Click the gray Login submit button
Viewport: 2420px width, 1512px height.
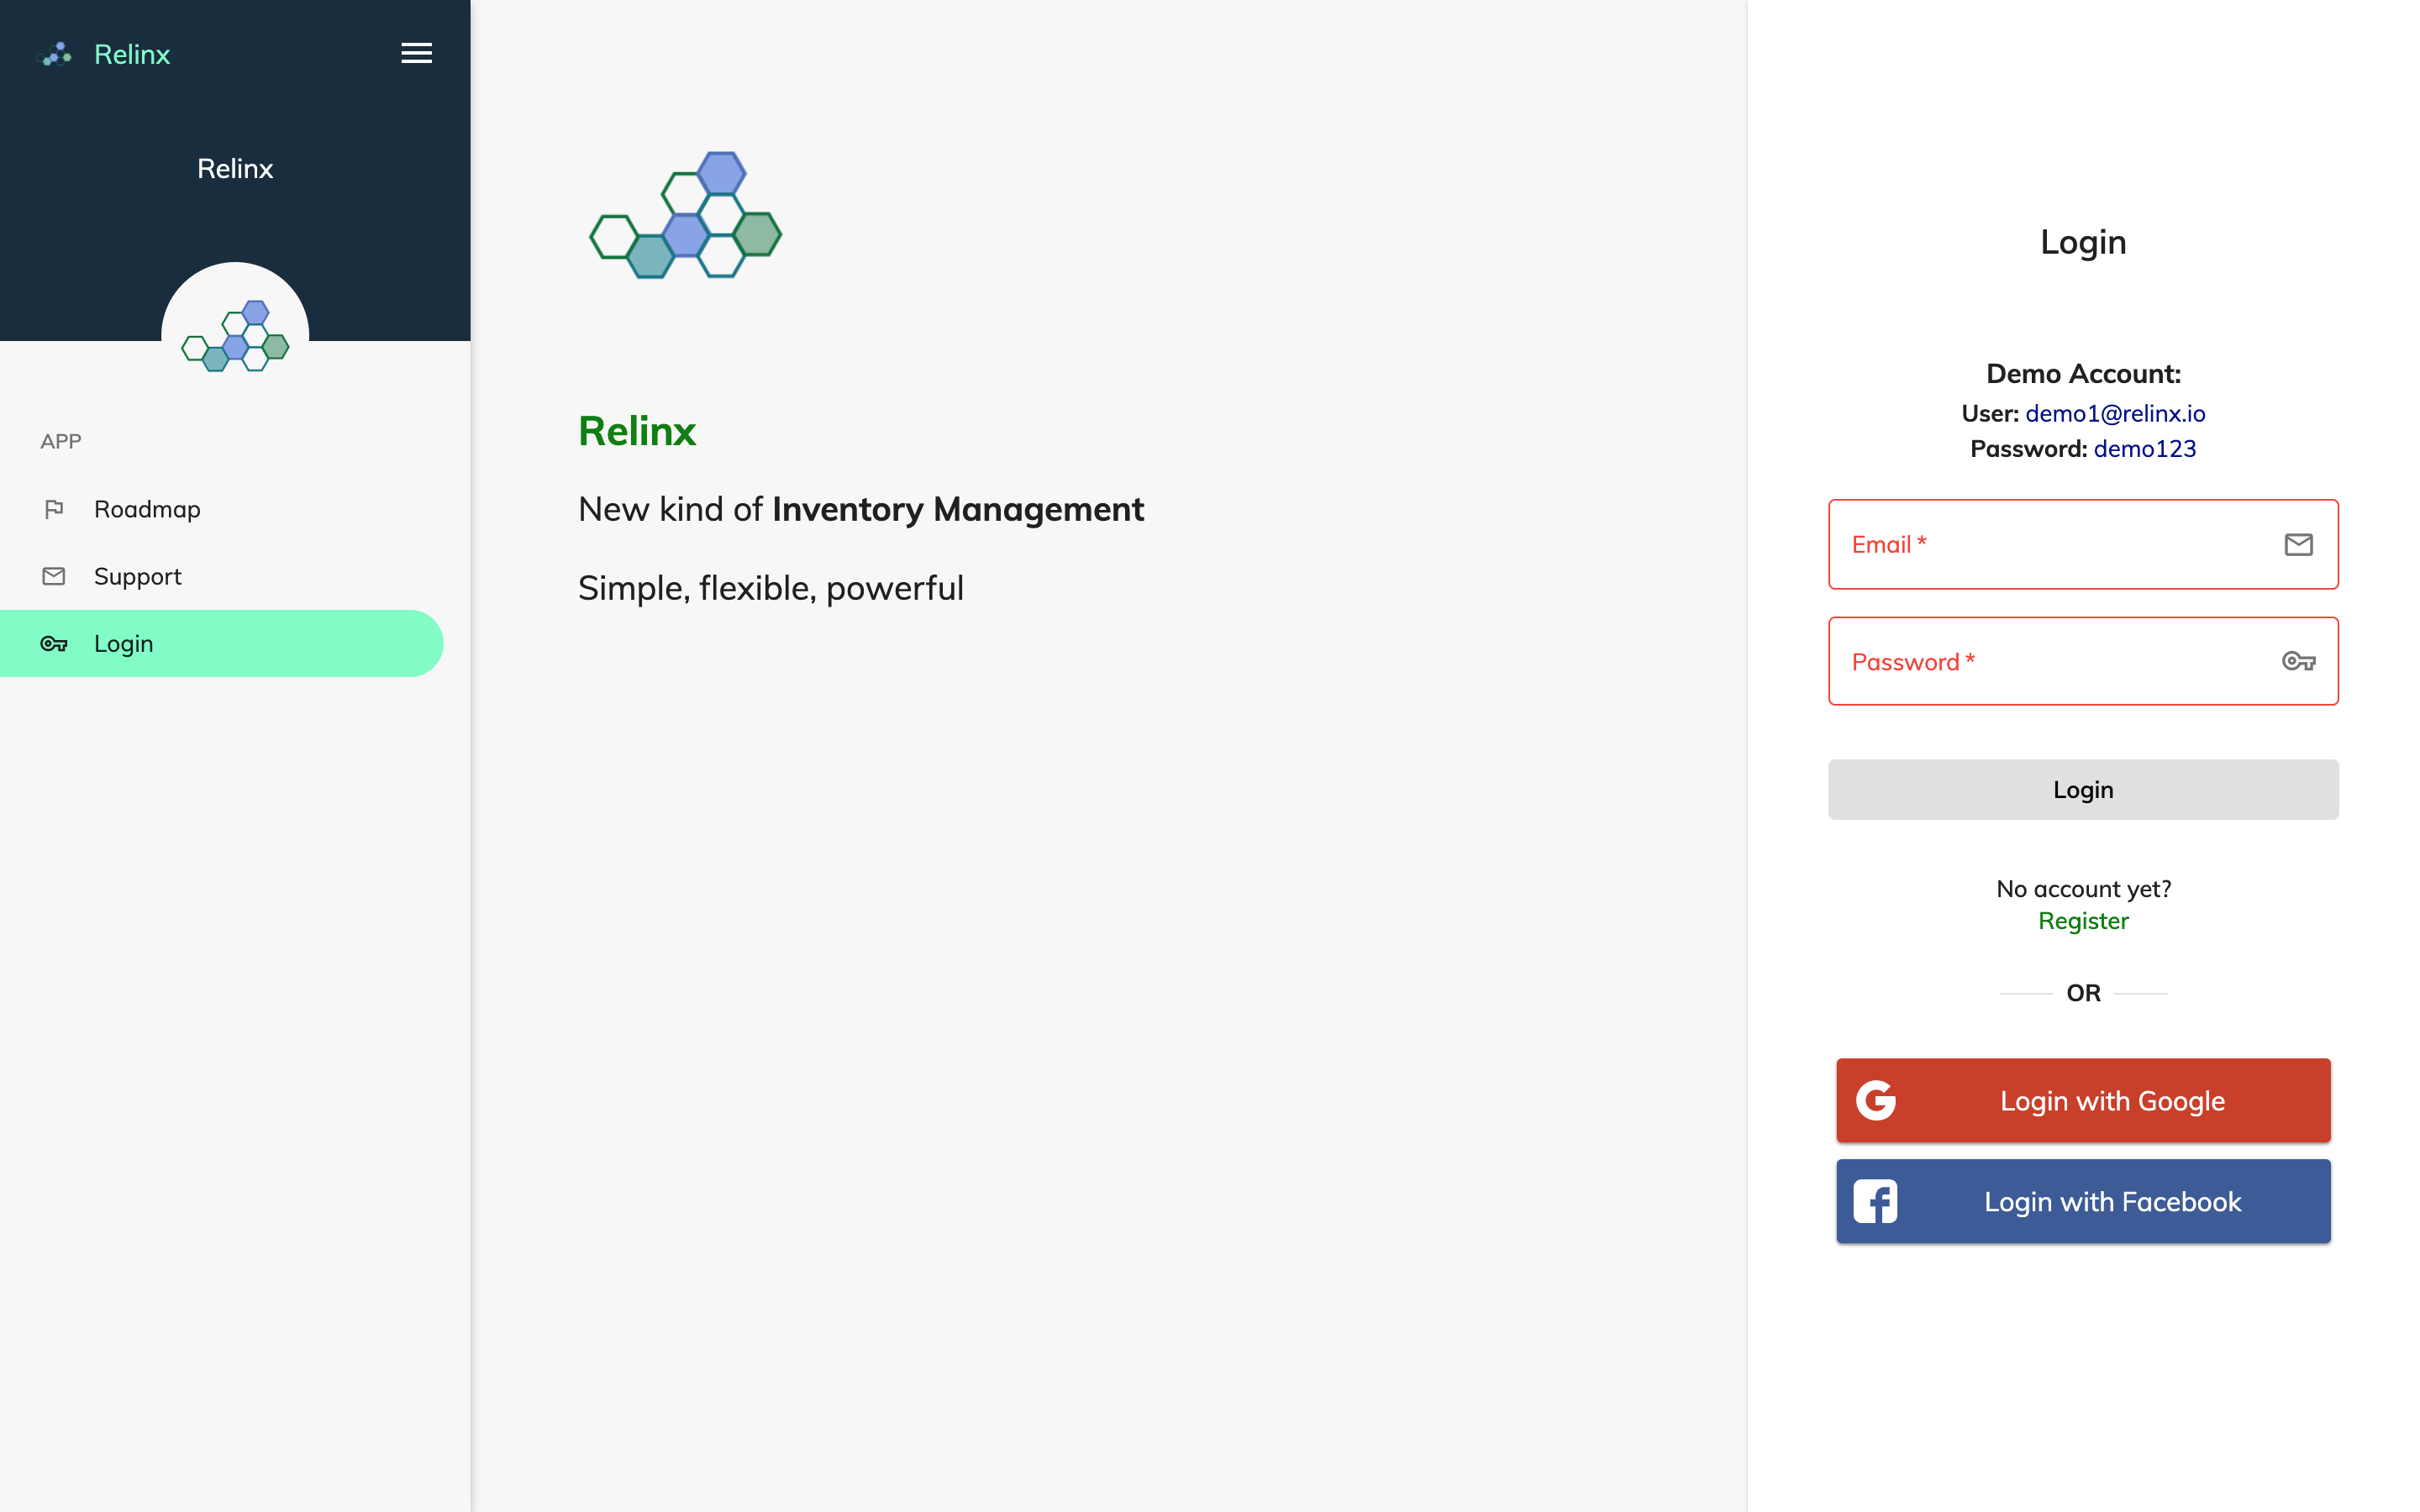2083,789
